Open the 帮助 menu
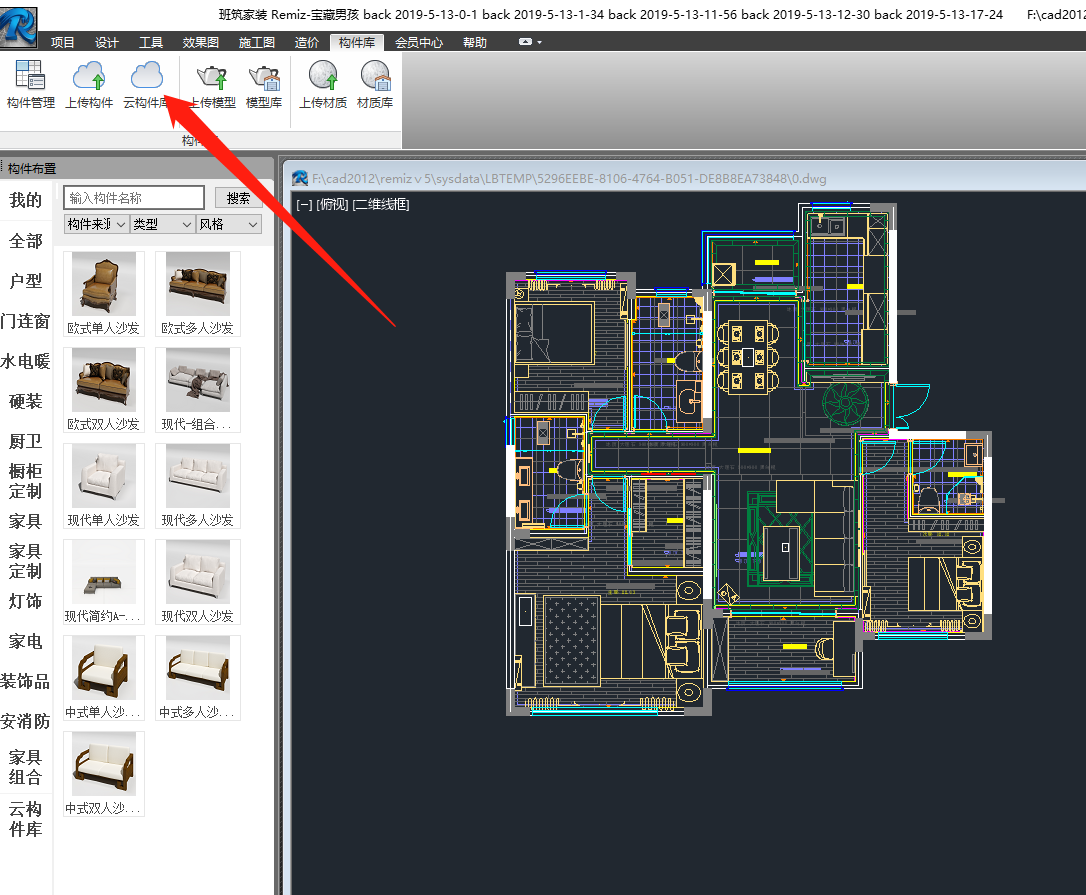The image size is (1086, 895). (475, 42)
